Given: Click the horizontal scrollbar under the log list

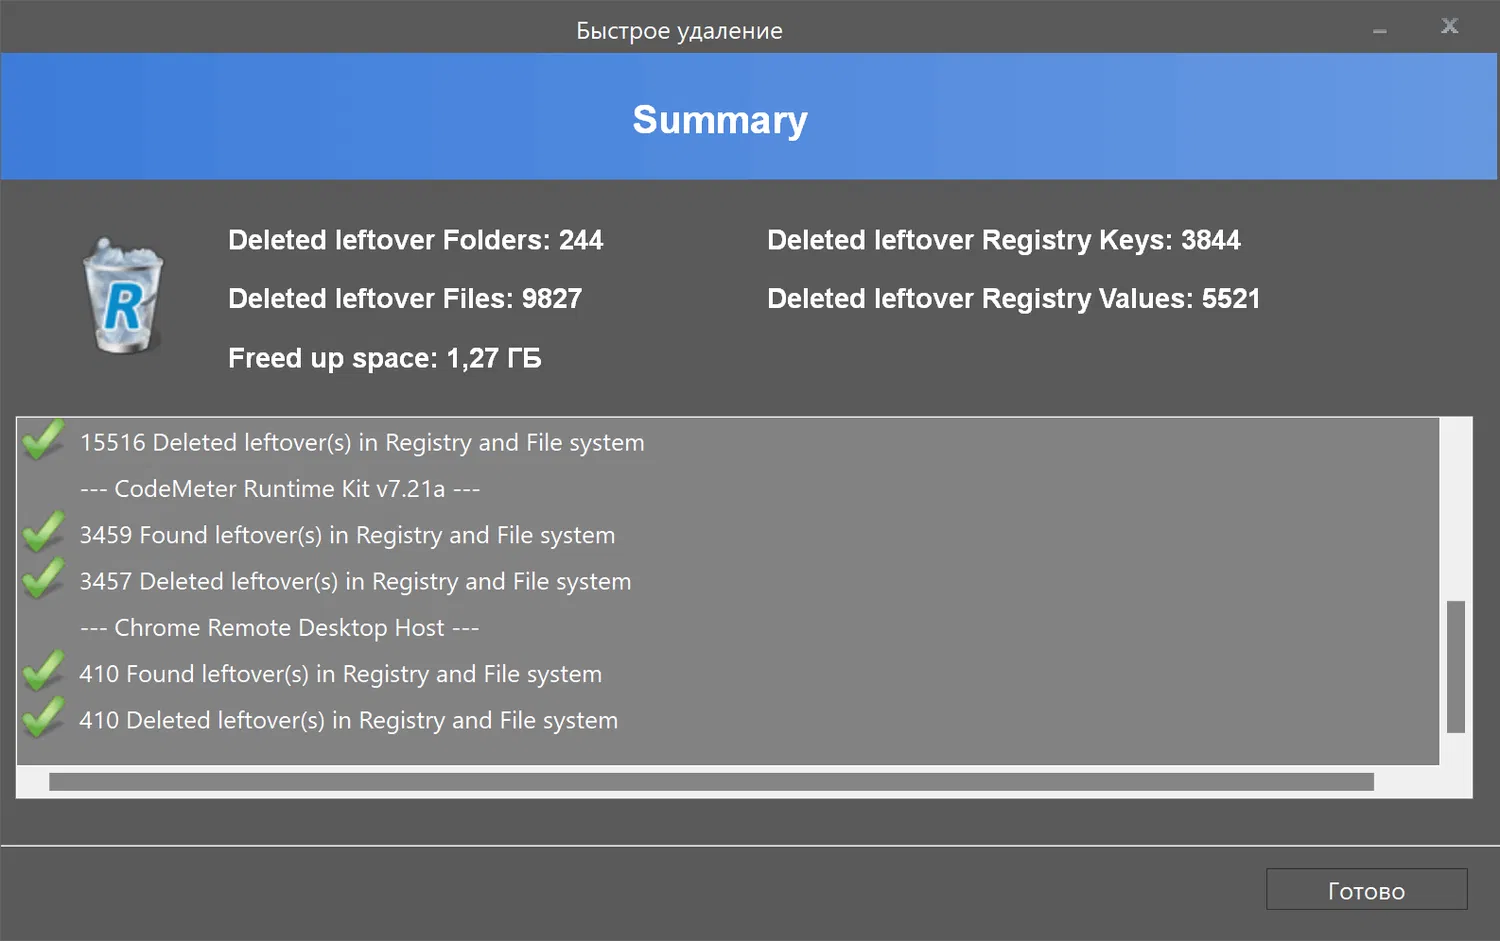Looking at the screenshot, I should (x=710, y=782).
